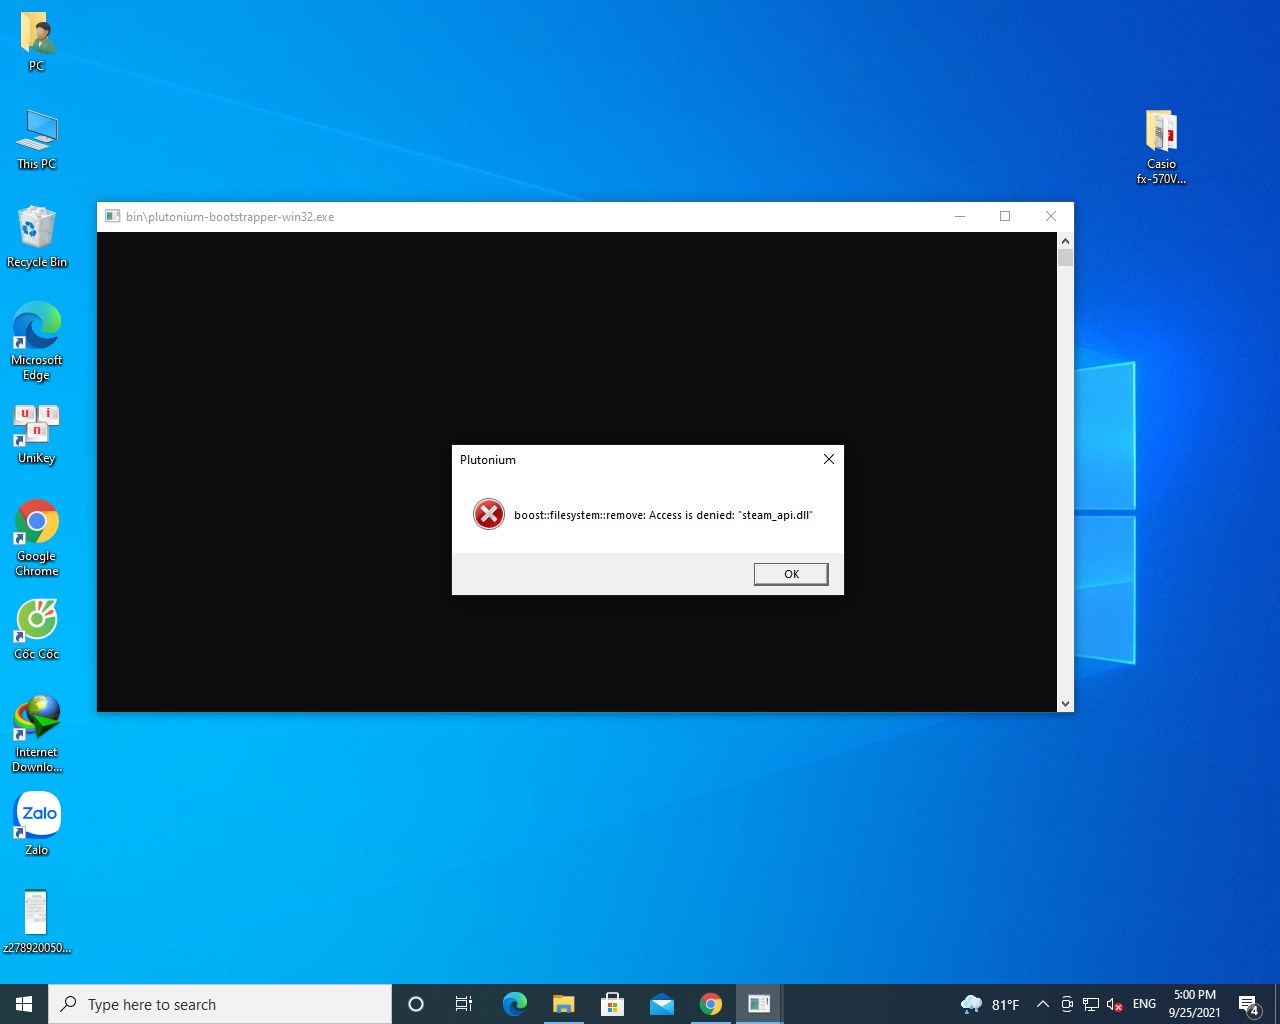Expand the hidden system tray icons
Viewport: 1280px width, 1024px height.
tap(1042, 1004)
